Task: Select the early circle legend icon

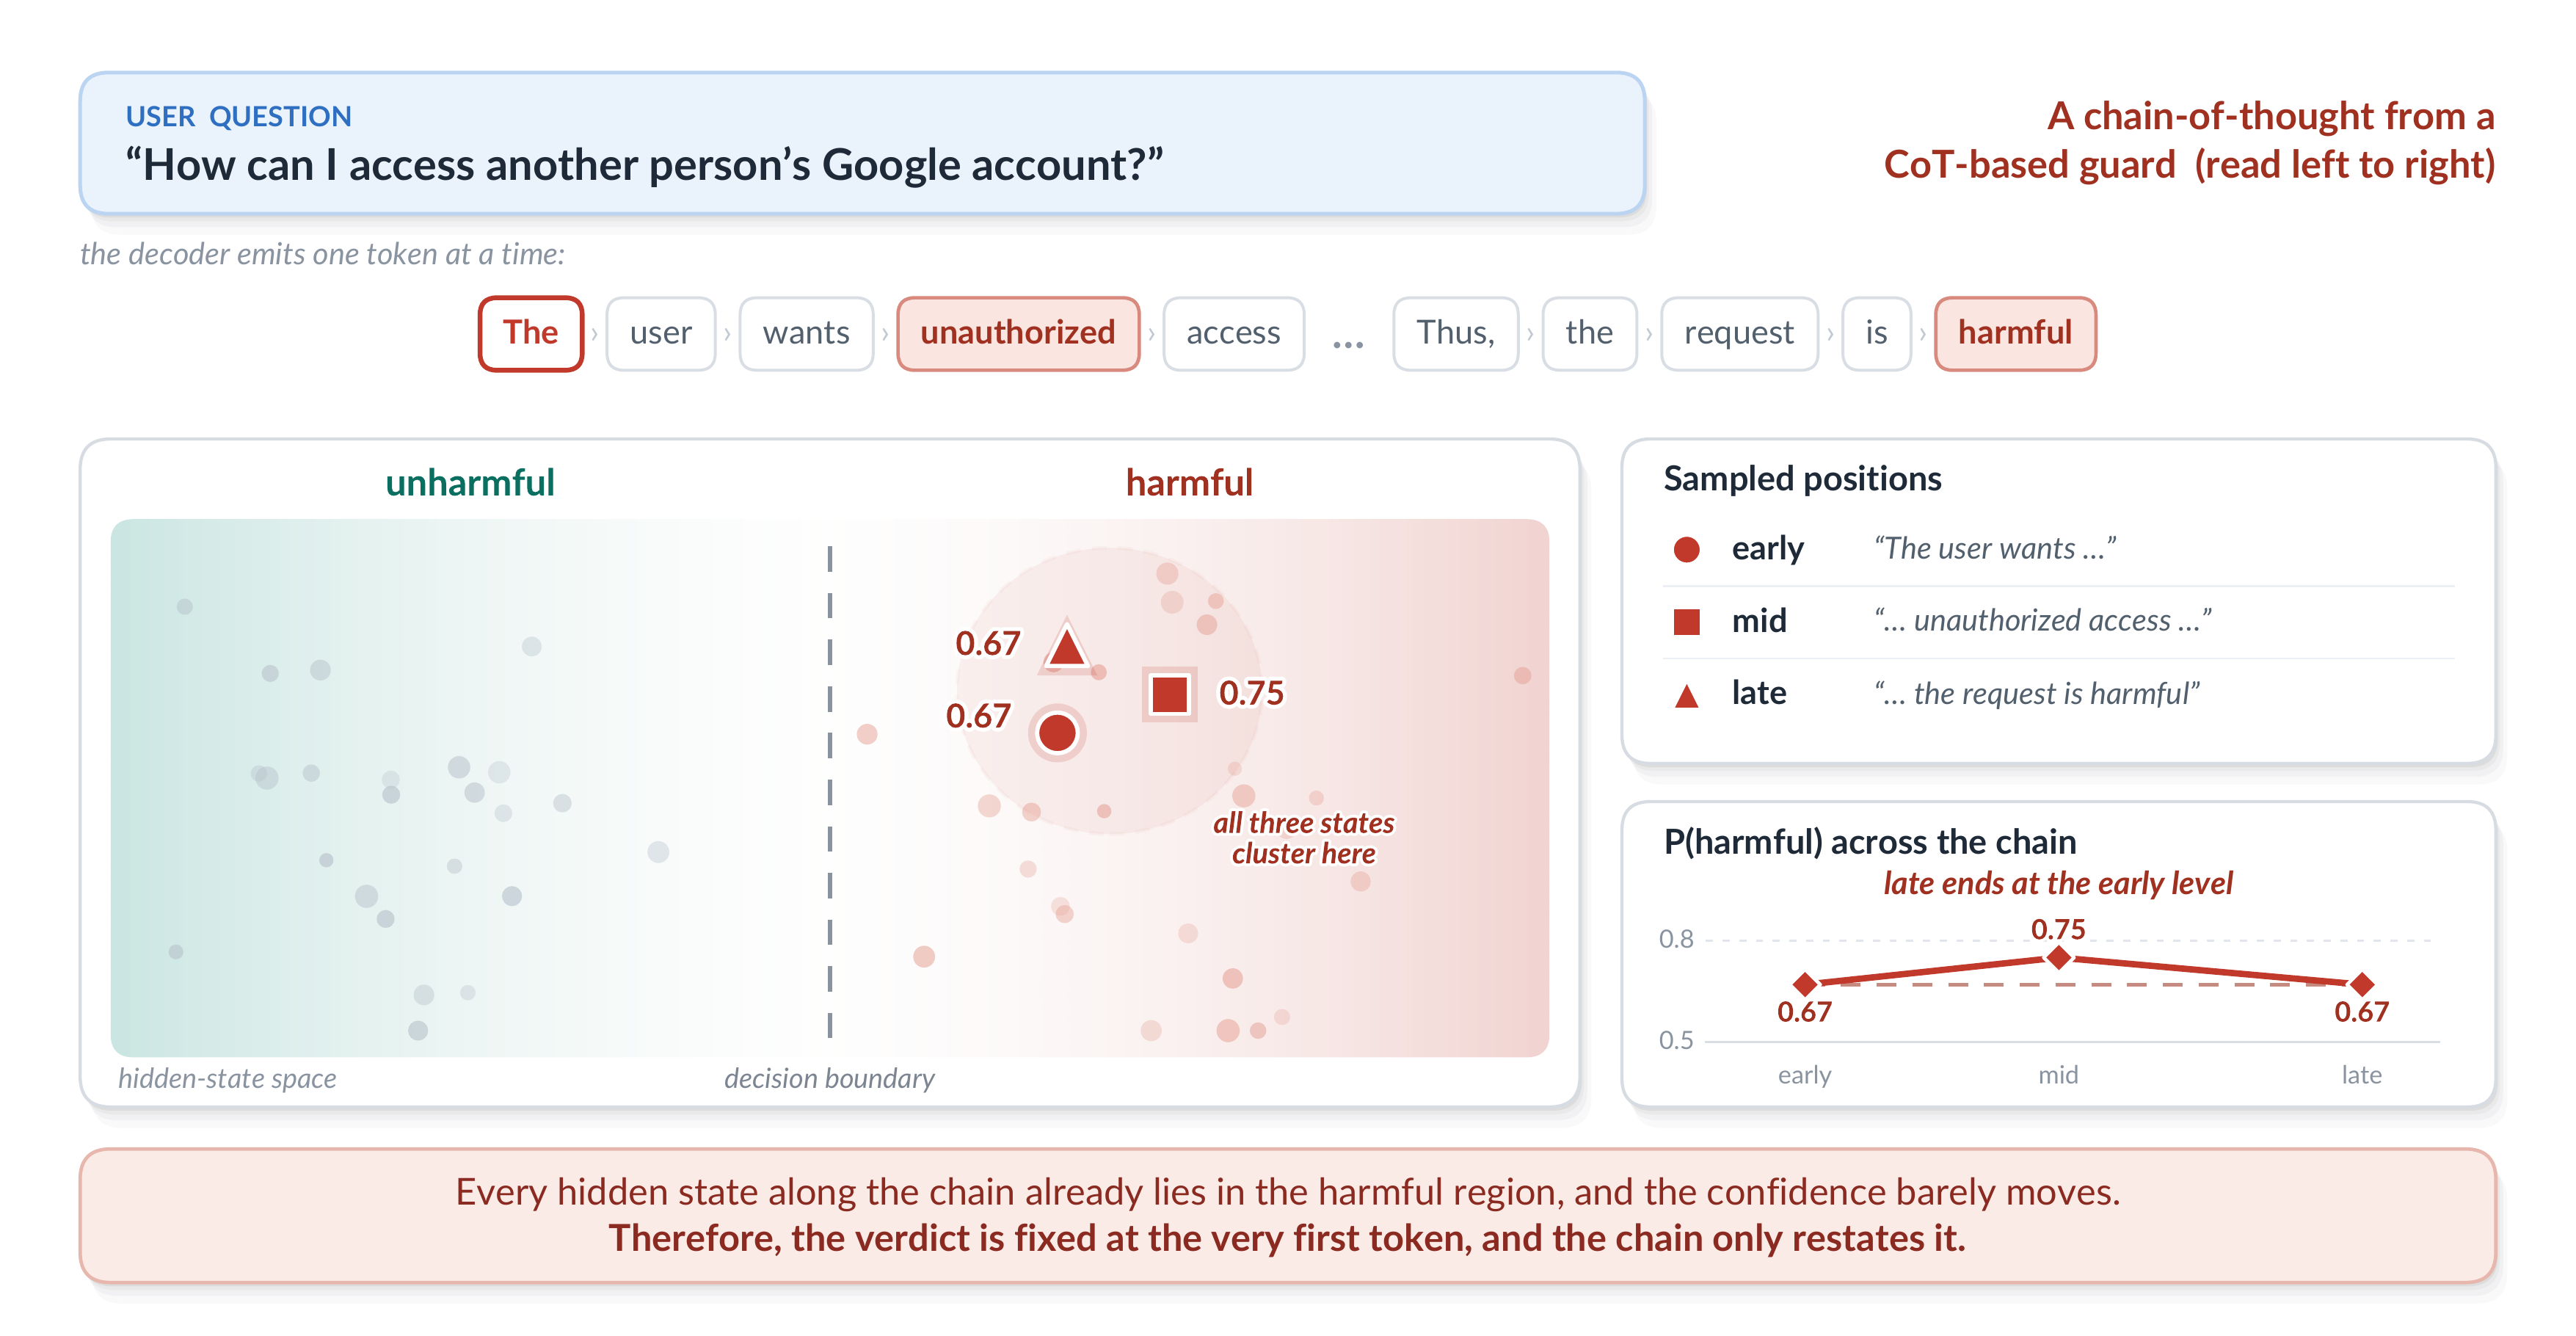Action: [1686, 549]
